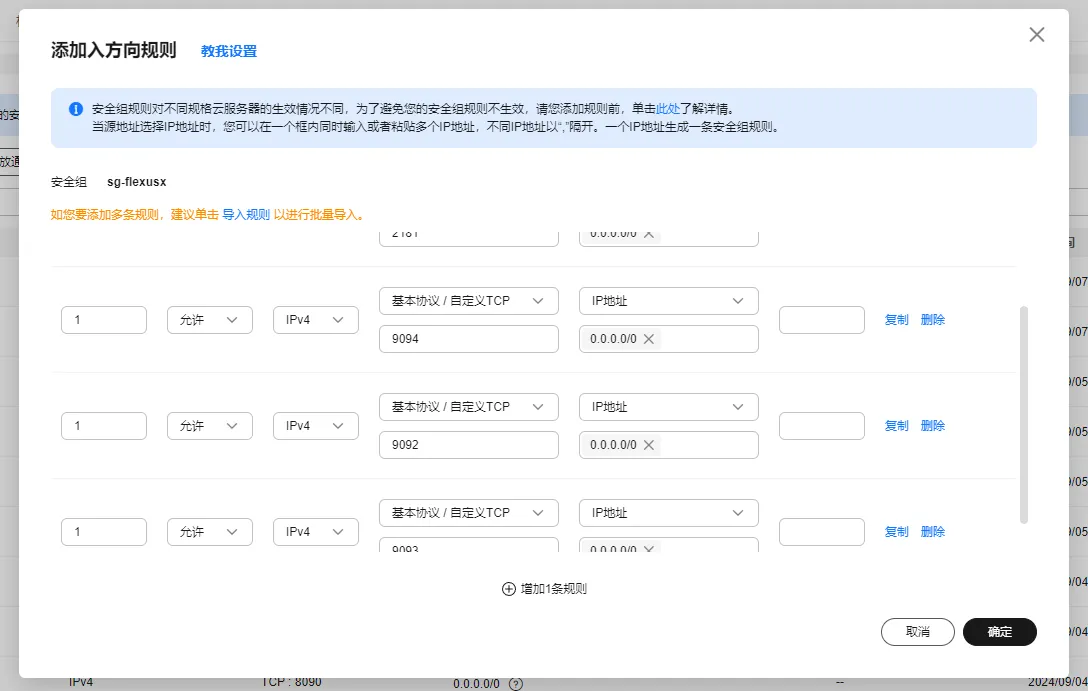1088x691 pixels.
Task: Delete the bottom rule with 删除
Action: click(x=933, y=532)
